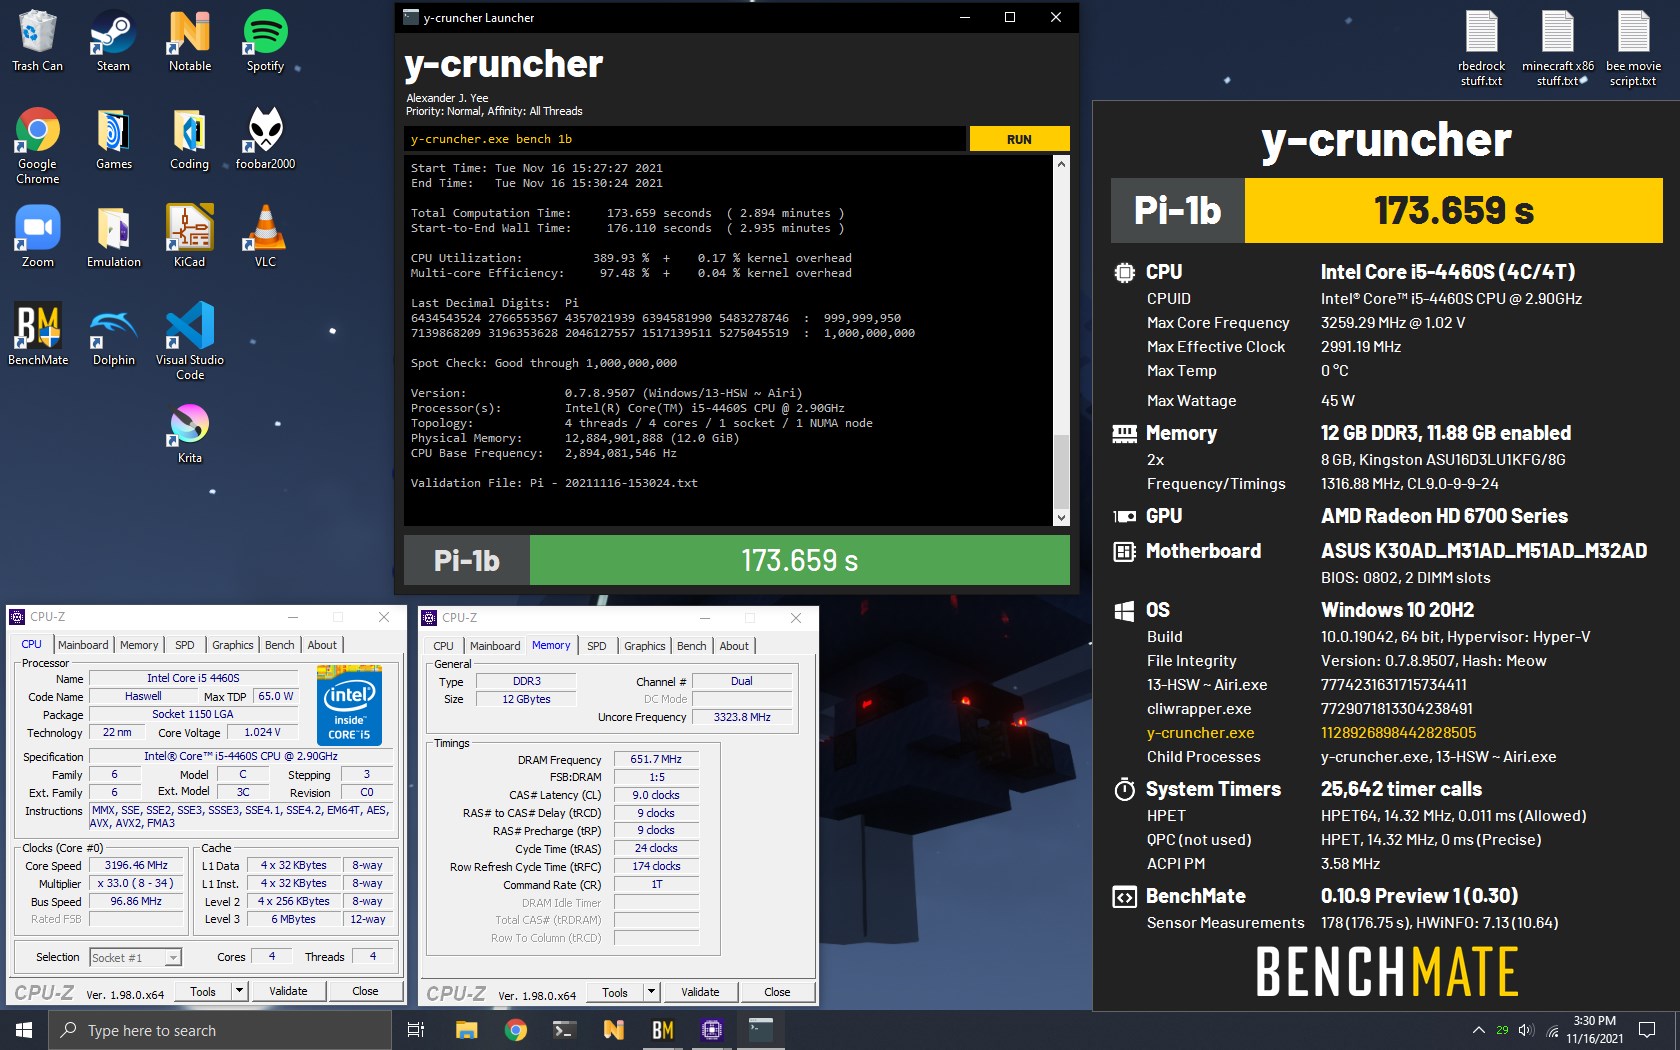This screenshot has height=1050, width=1680.
Task: Open rbedrock stuff.txt file
Action: (x=1481, y=48)
